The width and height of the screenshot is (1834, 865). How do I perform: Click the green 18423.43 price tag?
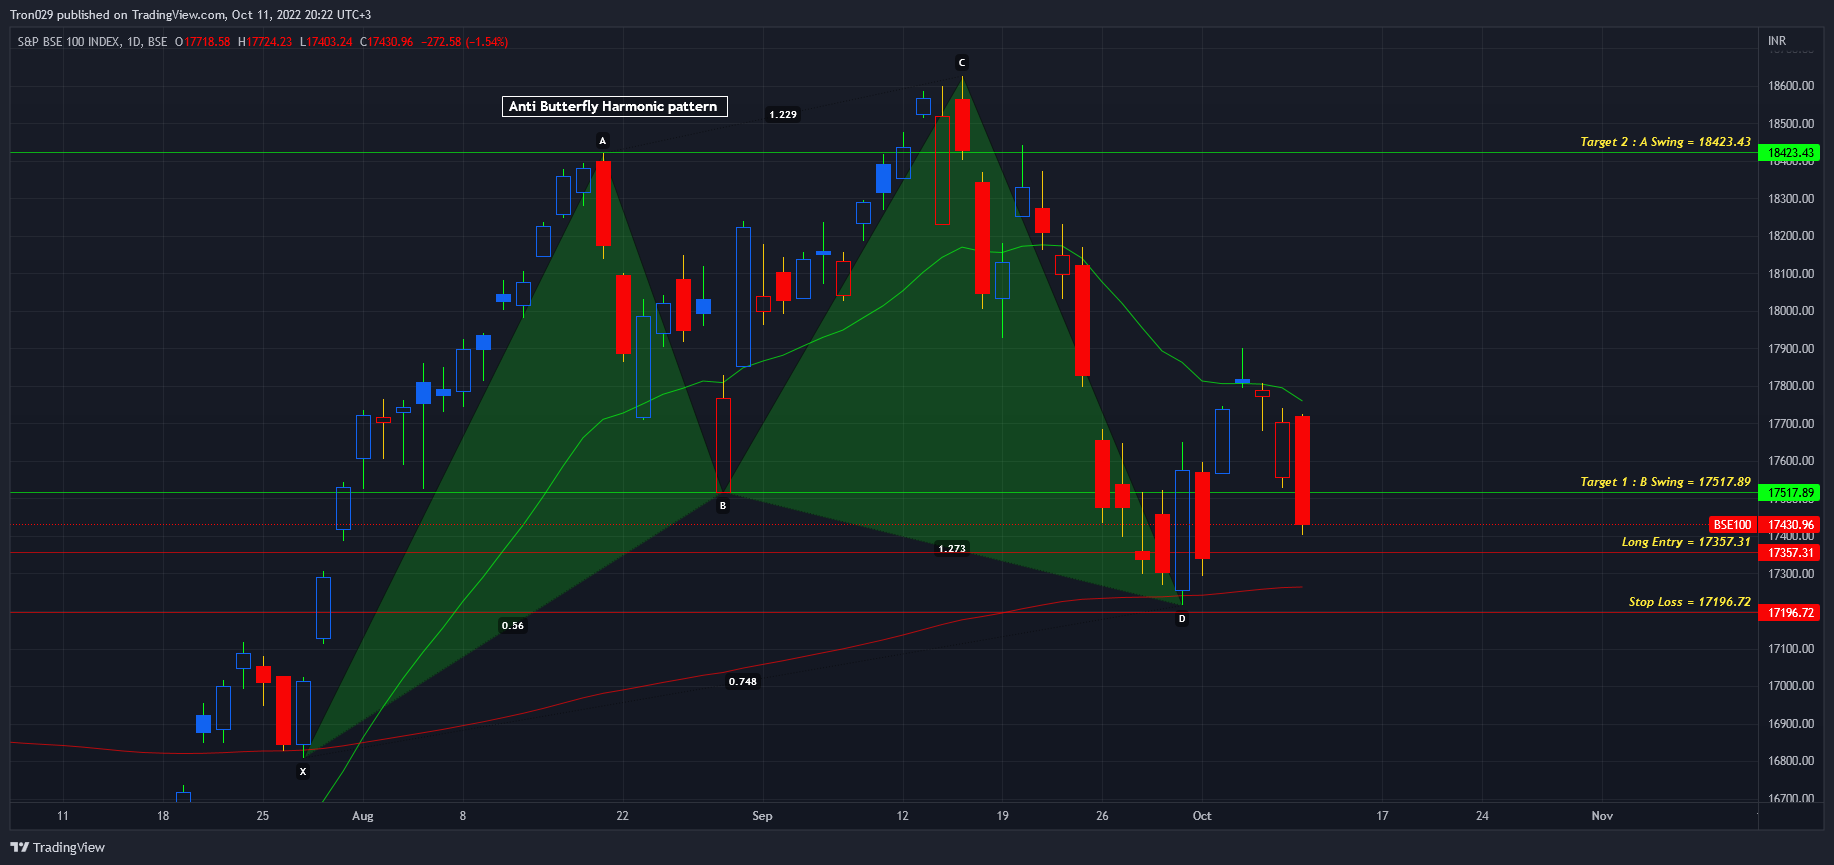1790,153
